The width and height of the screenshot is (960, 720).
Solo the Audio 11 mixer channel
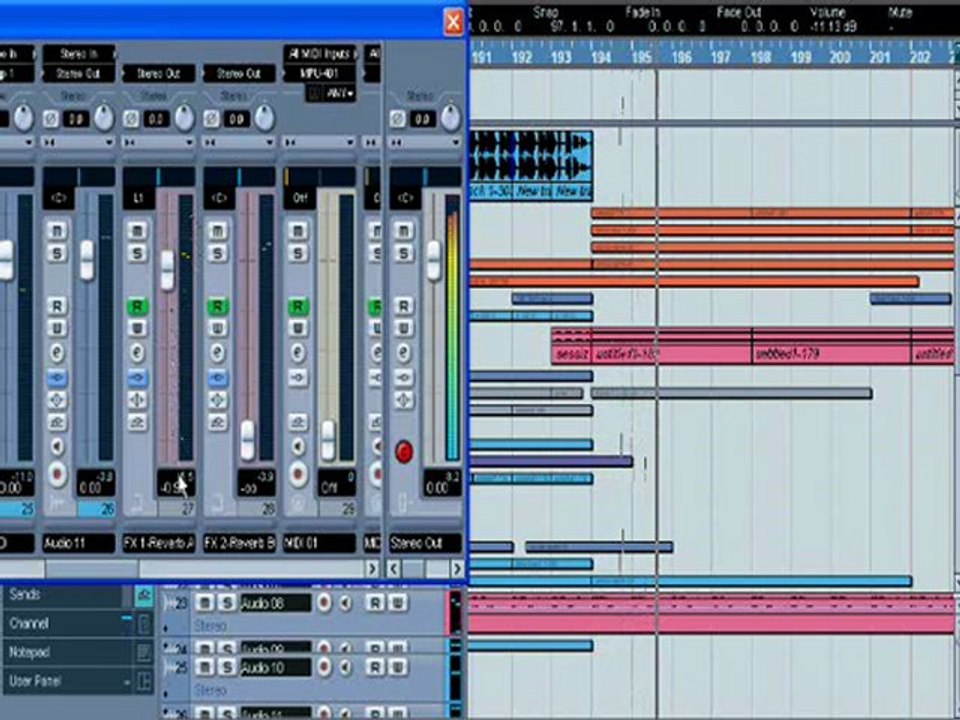pos(57,253)
